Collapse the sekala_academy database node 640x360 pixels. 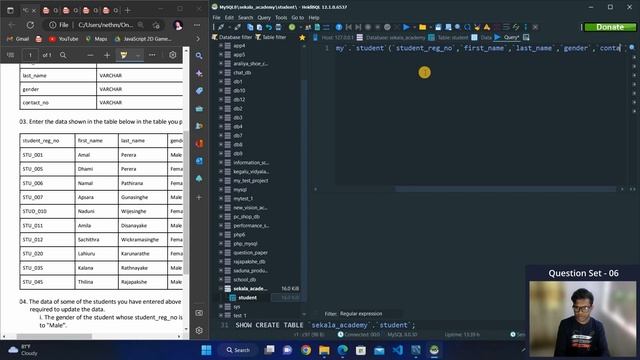(221, 289)
